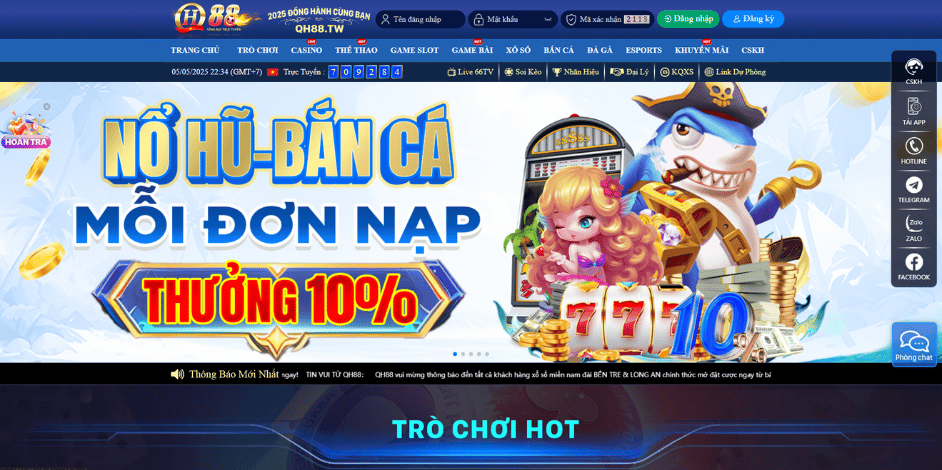This screenshot has width=942, height=470.
Task: Go to the Khuyến Mãi menu
Action: [x=701, y=50]
